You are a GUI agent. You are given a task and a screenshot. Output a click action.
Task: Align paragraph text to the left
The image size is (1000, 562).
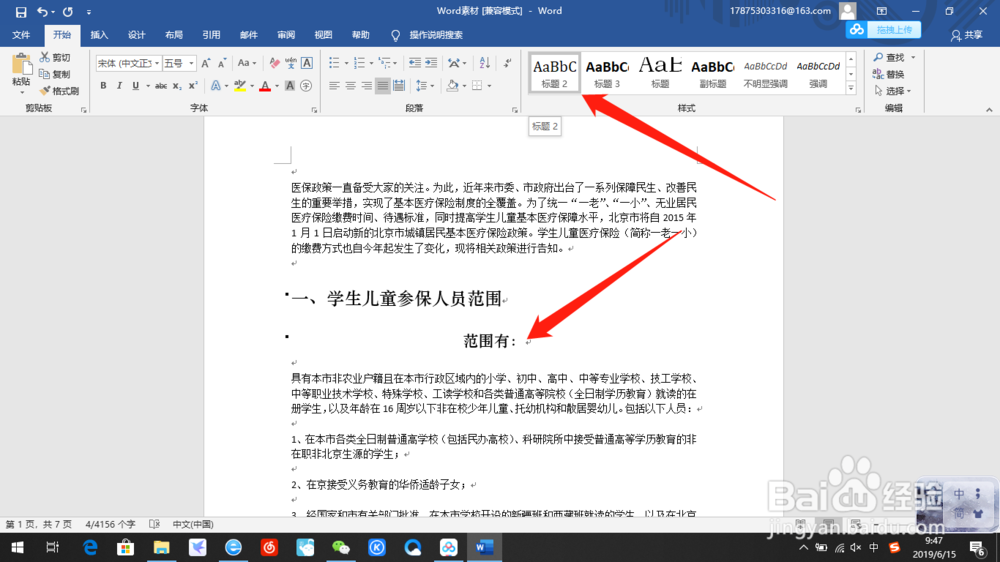pyautogui.click(x=334, y=85)
